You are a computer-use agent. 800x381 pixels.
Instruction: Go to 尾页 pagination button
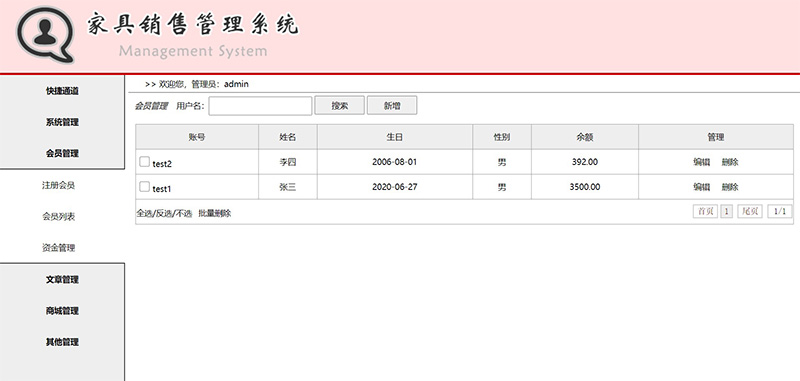[x=750, y=212]
